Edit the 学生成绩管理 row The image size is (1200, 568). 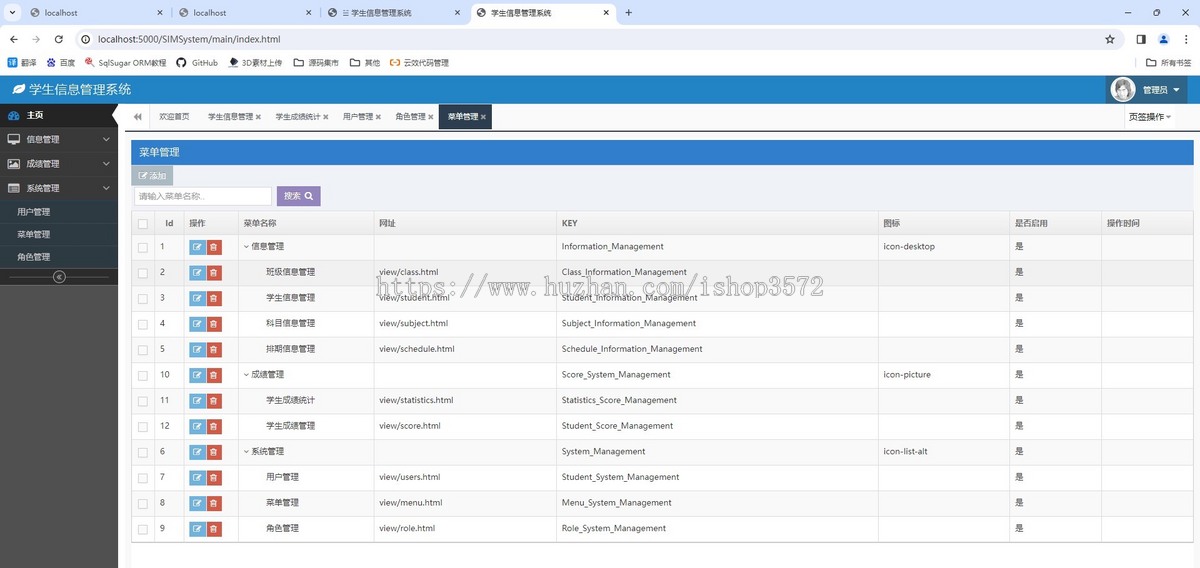pyautogui.click(x=197, y=426)
